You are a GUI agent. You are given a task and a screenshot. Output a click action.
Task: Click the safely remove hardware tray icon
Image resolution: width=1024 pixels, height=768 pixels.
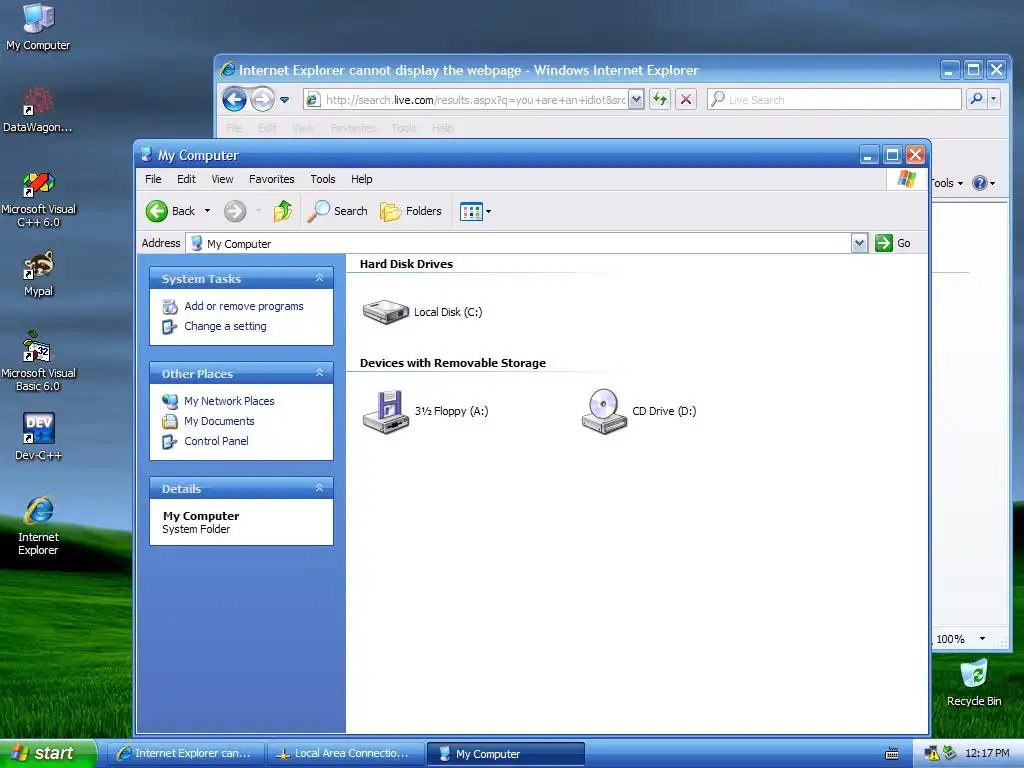949,753
